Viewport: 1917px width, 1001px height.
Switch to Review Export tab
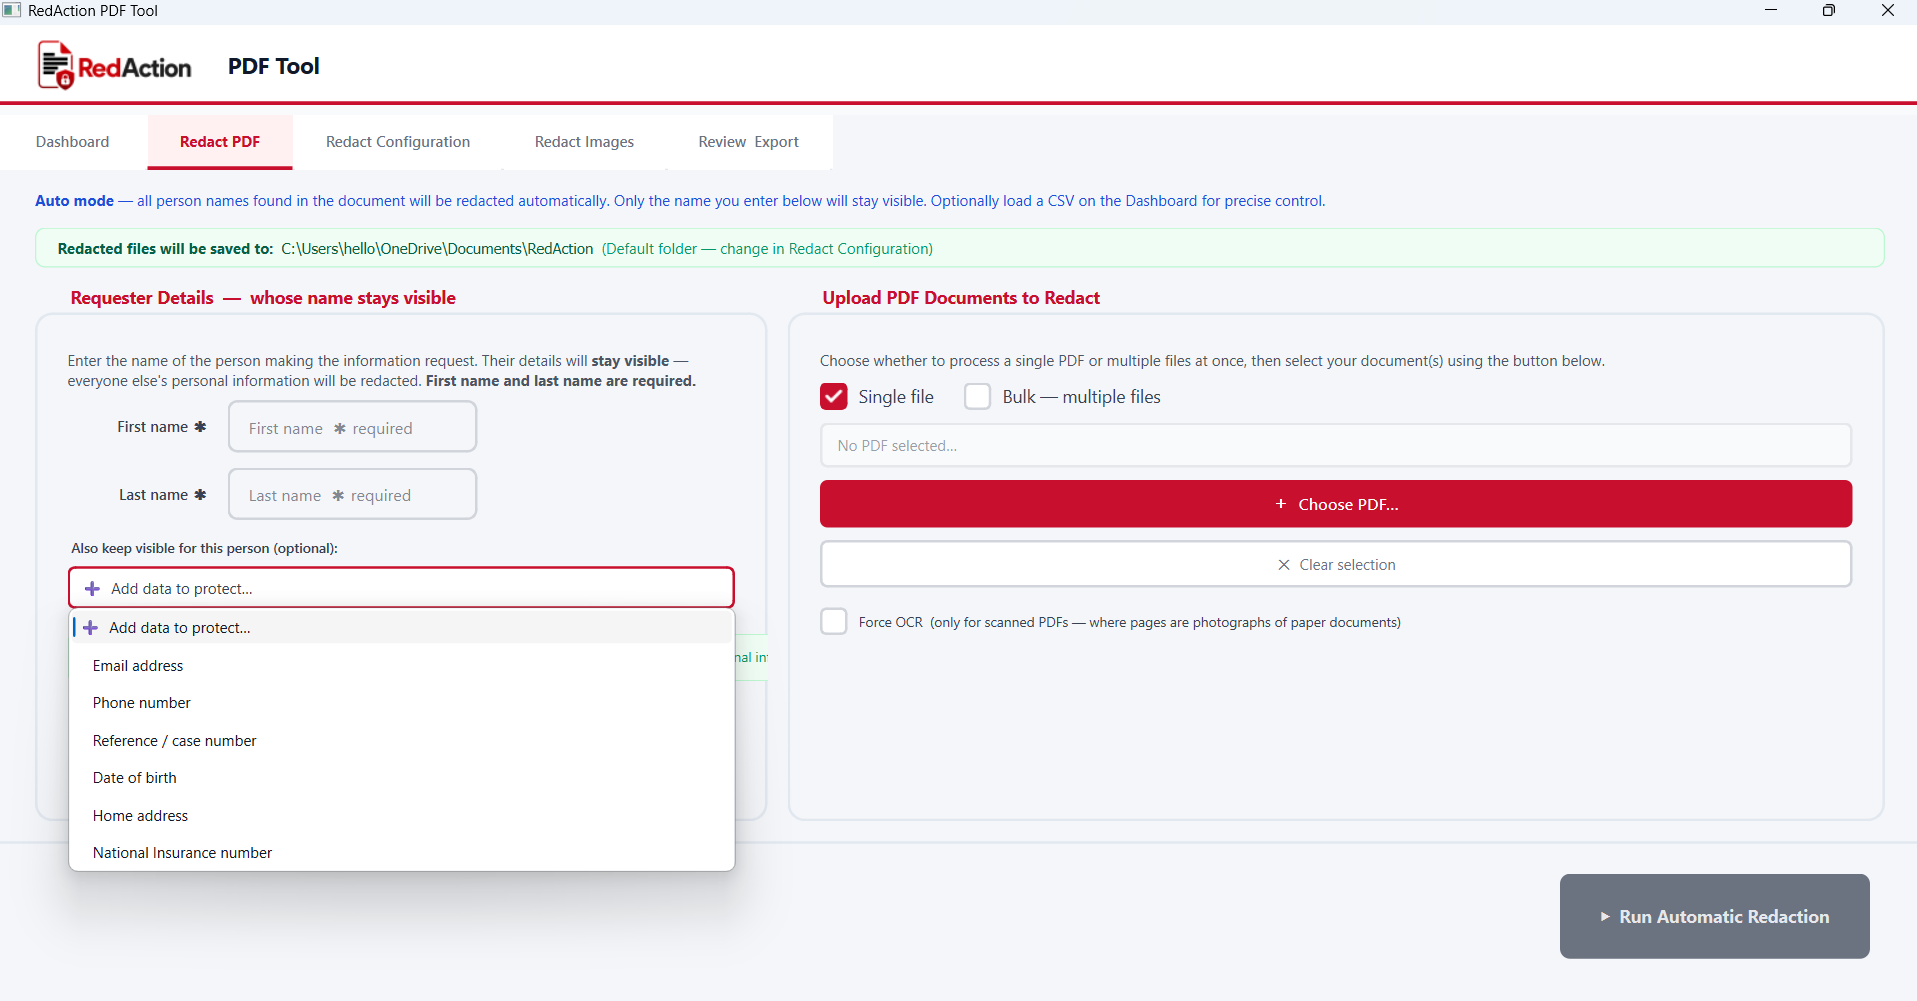click(x=749, y=142)
